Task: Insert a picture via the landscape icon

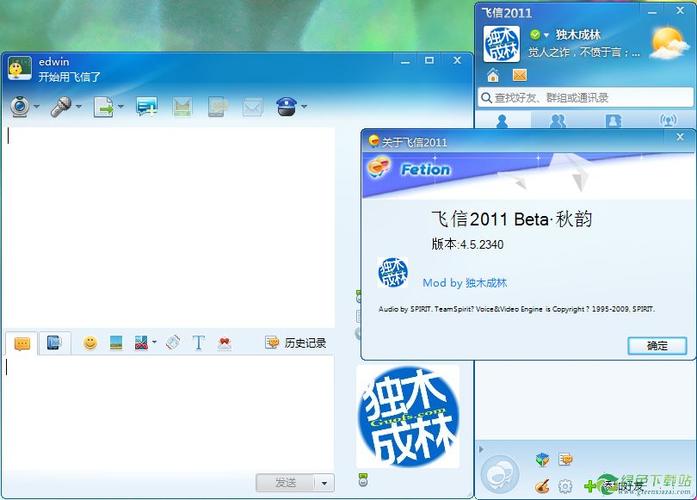Action: coord(116,343)
